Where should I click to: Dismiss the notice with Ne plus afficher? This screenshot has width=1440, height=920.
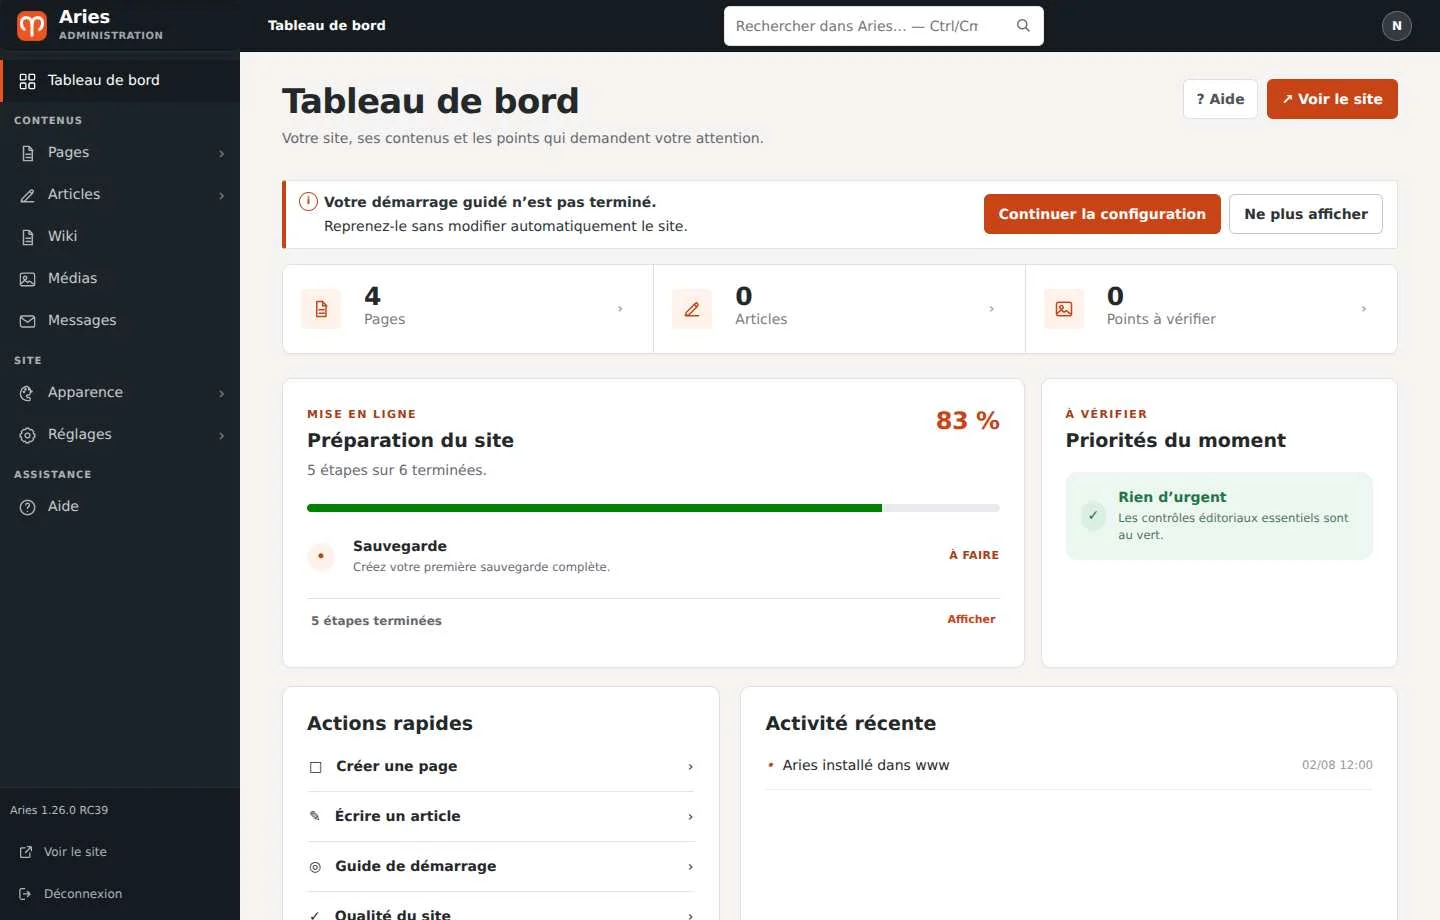[x=1306, y=214]
